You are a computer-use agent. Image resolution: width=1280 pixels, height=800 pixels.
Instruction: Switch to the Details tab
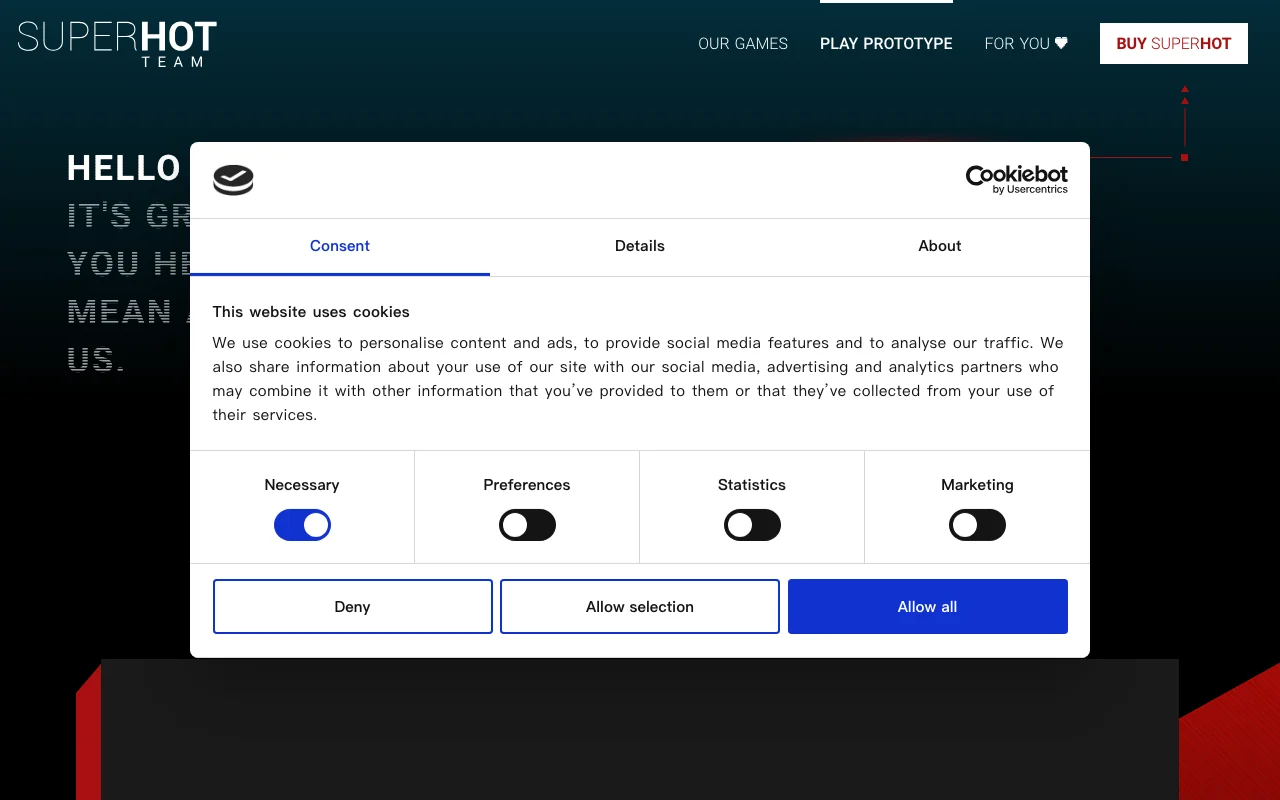640,246
